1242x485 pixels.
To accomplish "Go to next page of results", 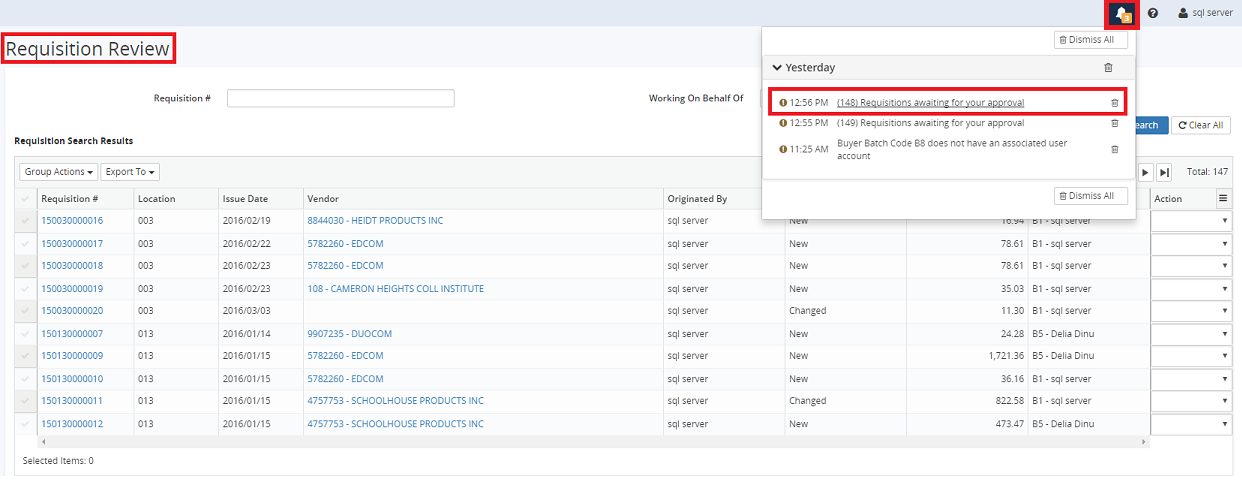I will (1146, 172).
